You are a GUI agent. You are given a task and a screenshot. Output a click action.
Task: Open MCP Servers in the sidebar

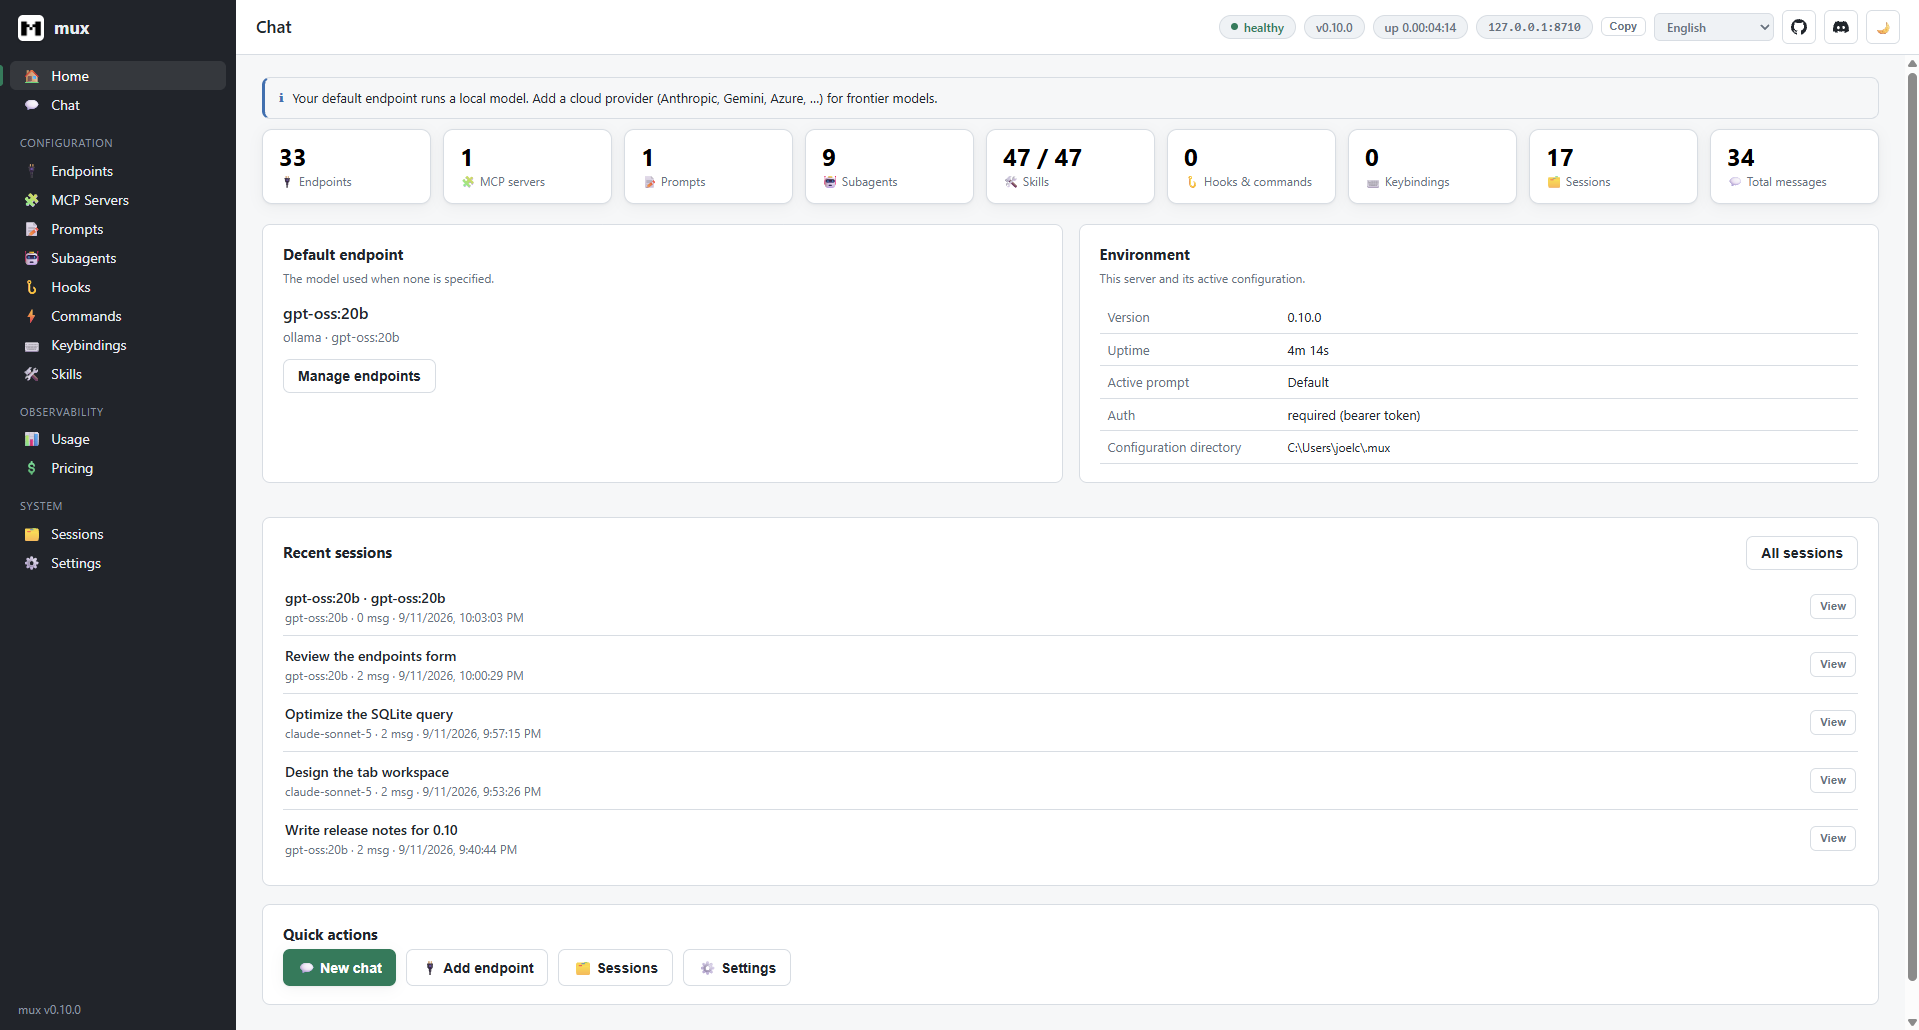(118, 200)
